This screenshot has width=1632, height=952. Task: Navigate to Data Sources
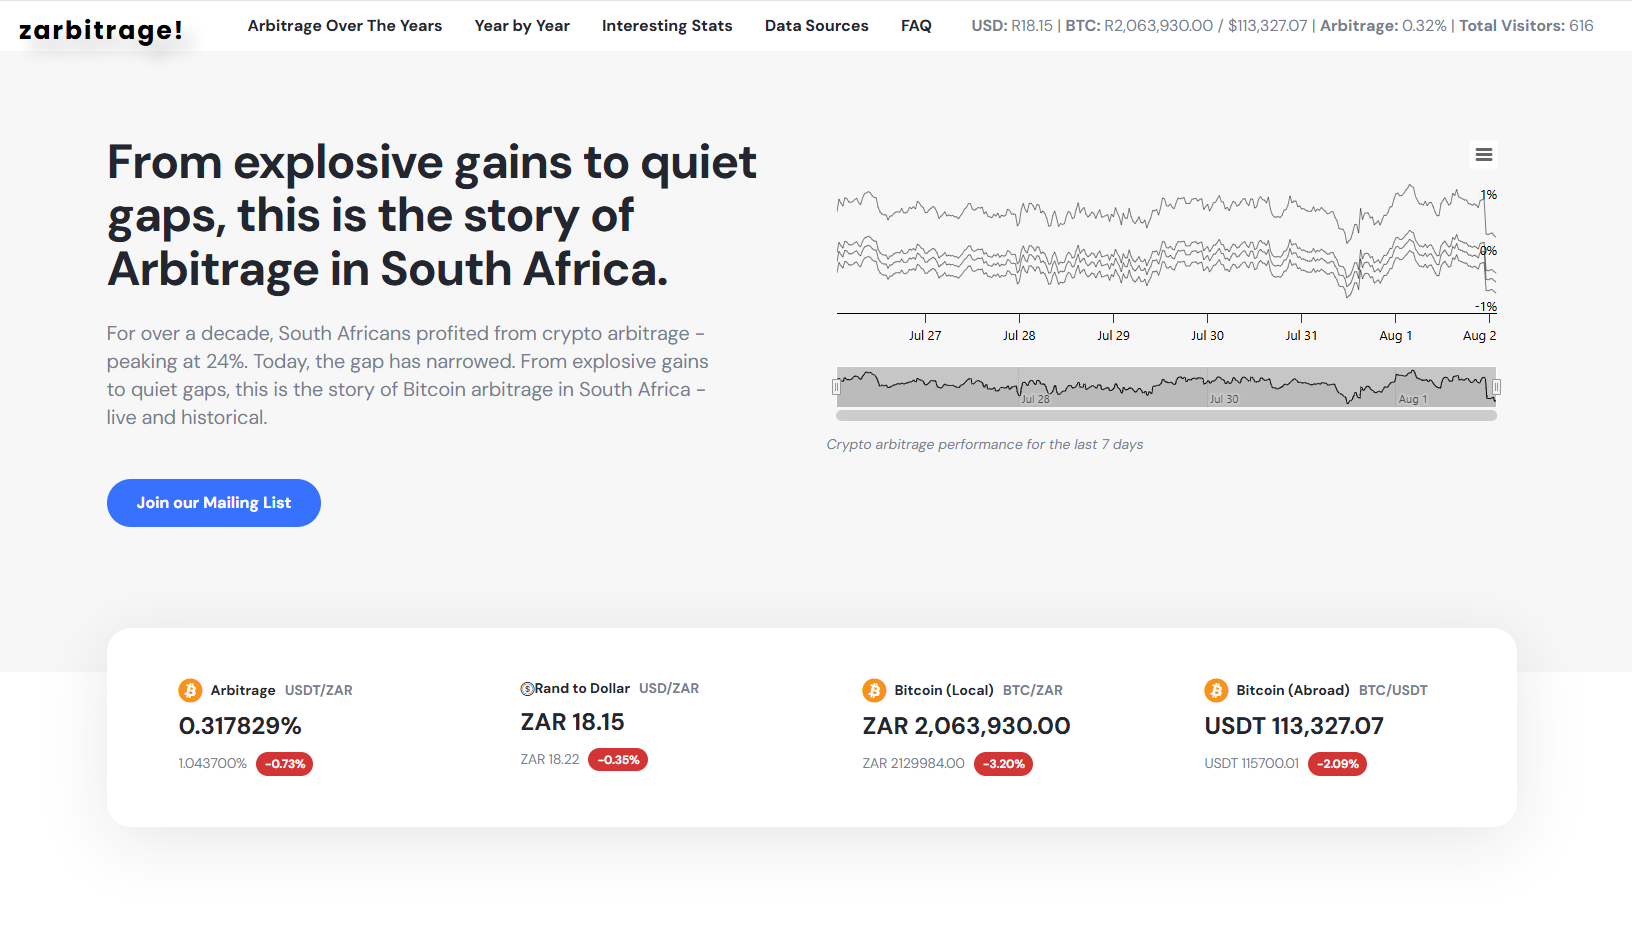point(816,26)
